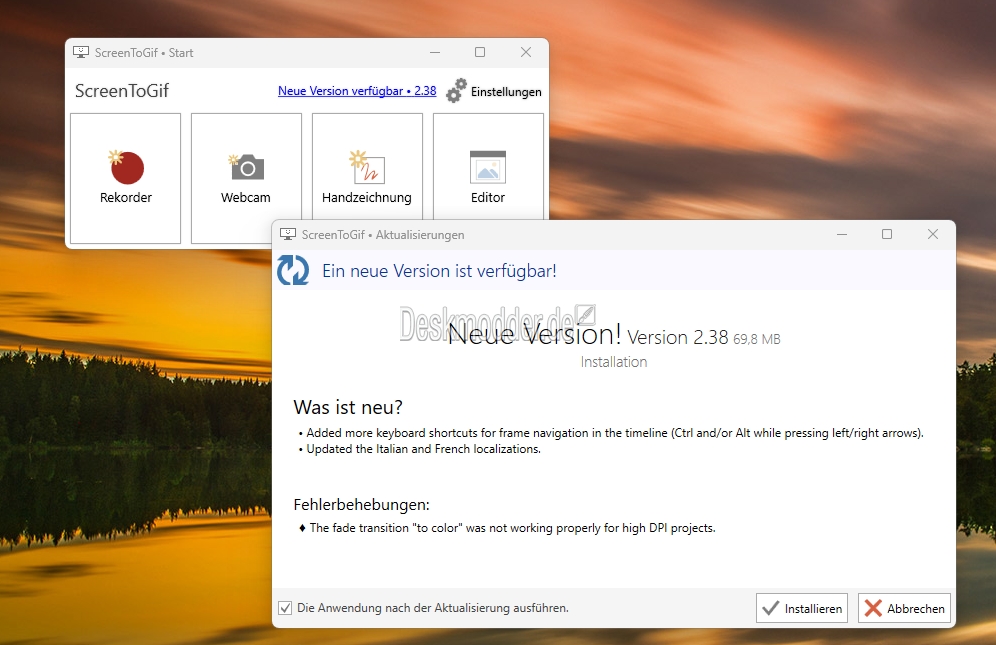Screen dimensions: 996x645
Task: Minimize the ScreenToGif Start window
Action: 435,53
